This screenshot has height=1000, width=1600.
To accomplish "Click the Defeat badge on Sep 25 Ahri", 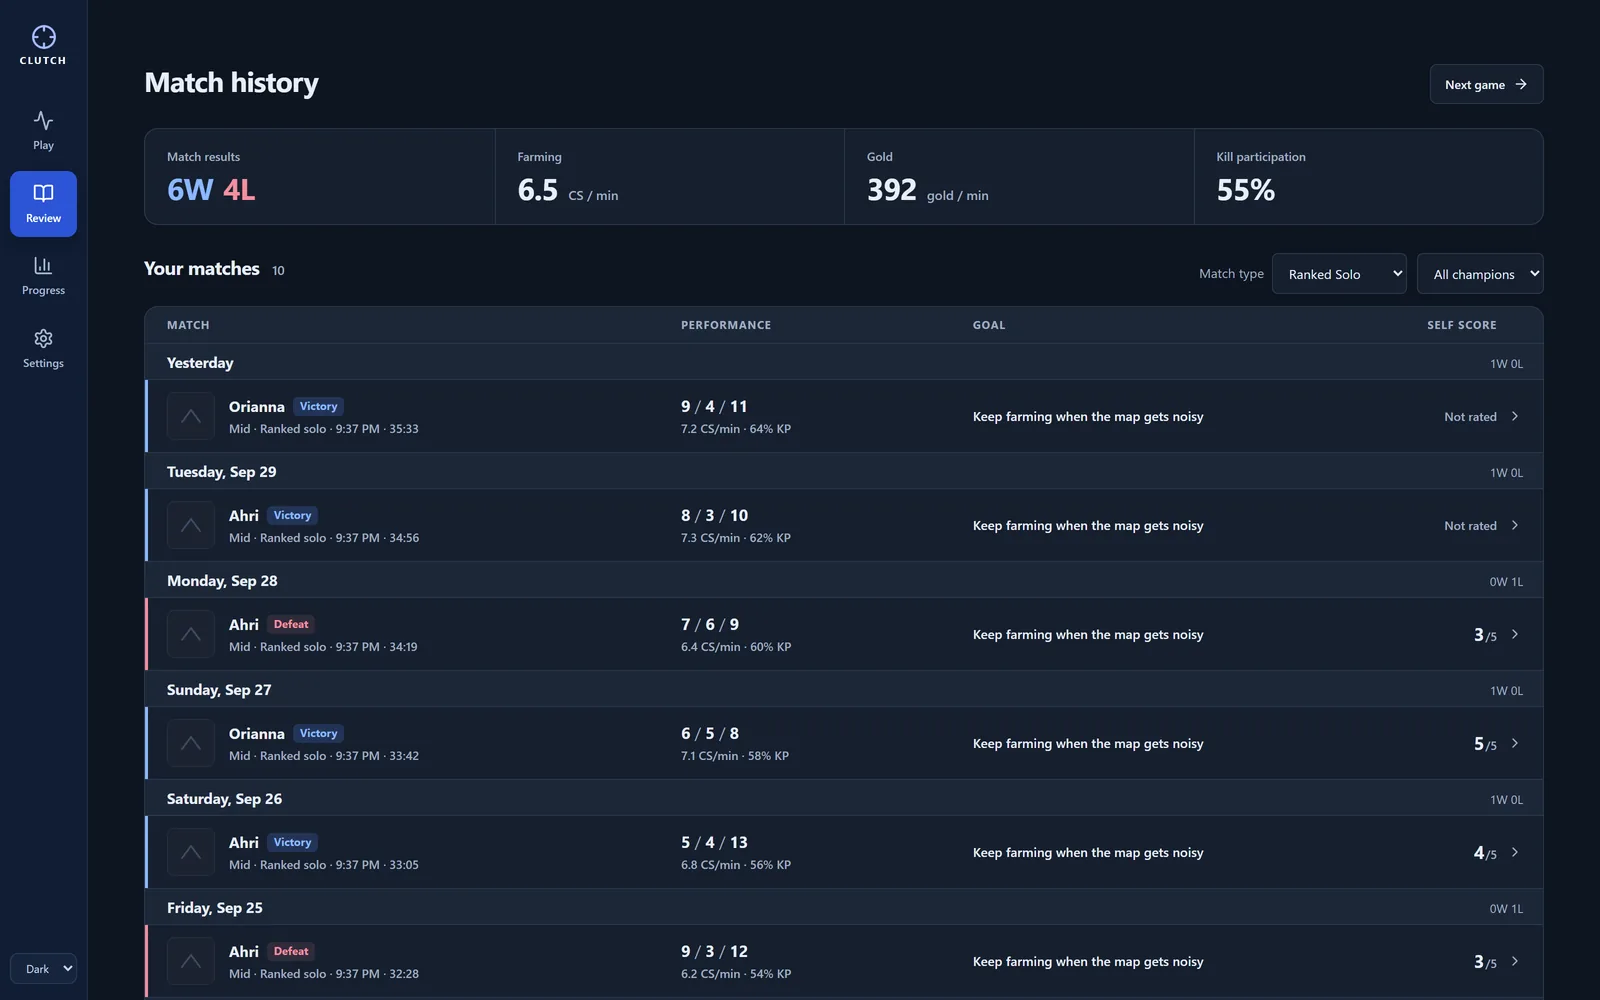I will point(291,951).
